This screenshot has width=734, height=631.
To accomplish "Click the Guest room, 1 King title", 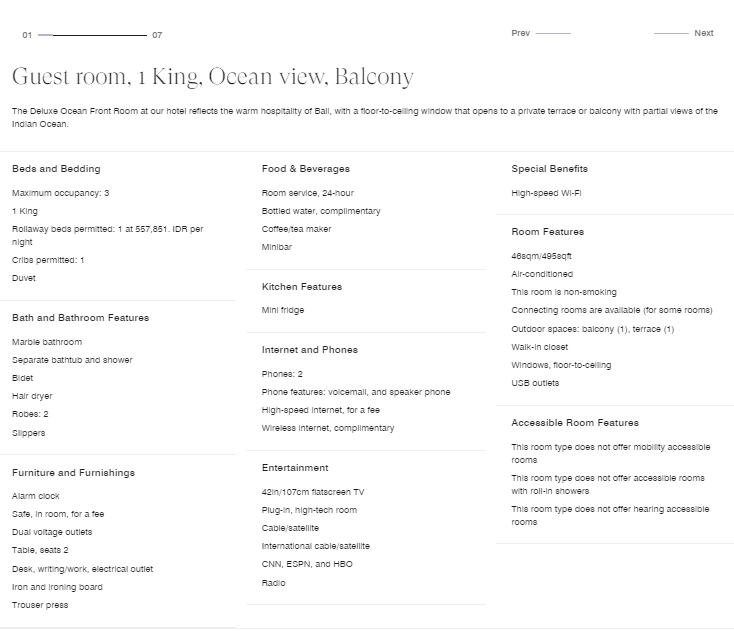I will (212, 77).
